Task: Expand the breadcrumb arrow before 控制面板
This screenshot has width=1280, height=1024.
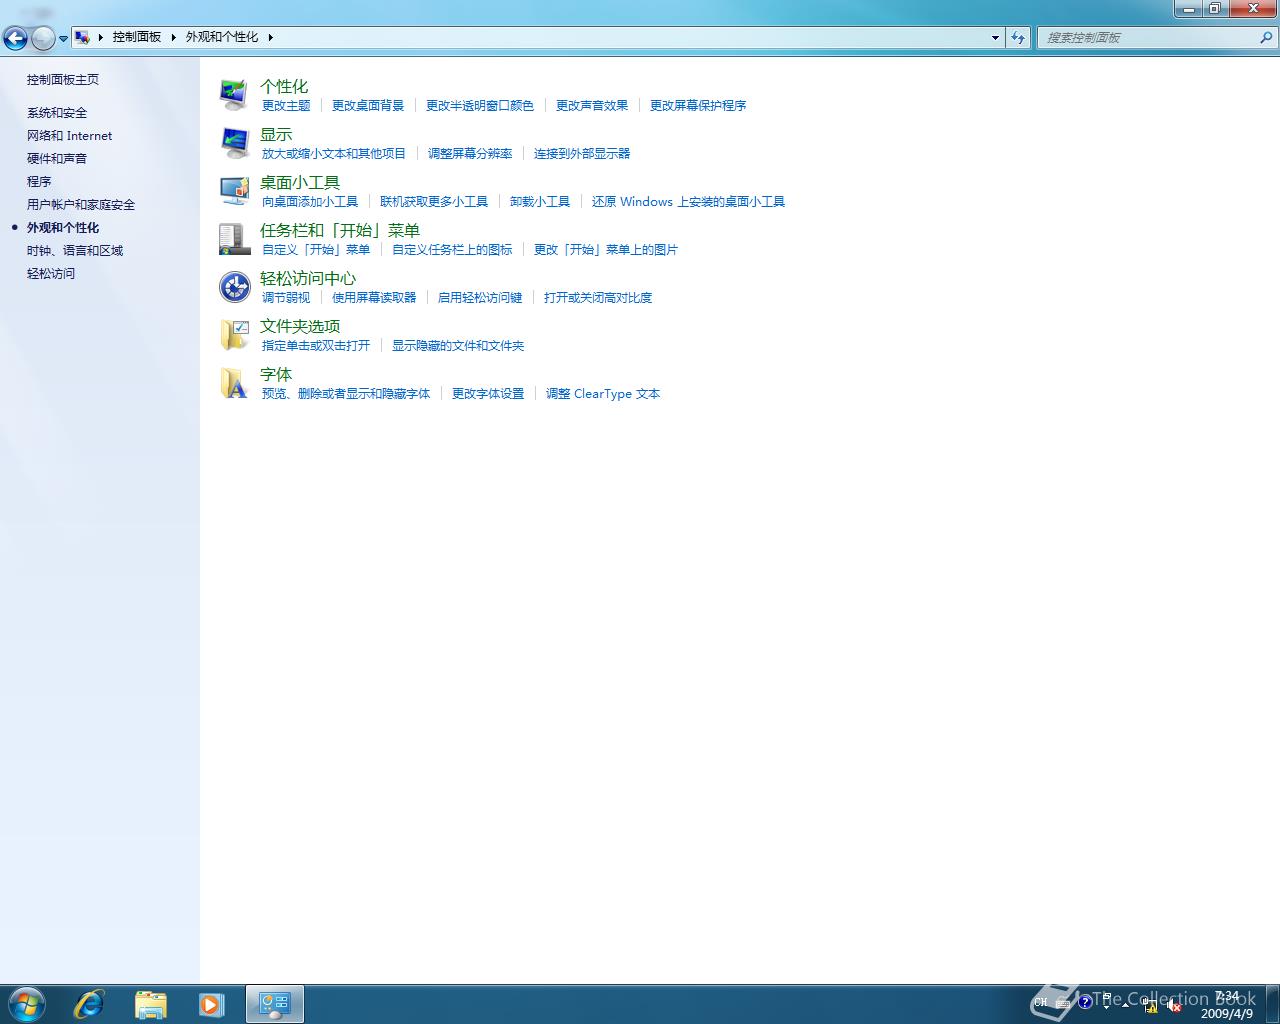Action: [100, 37]
